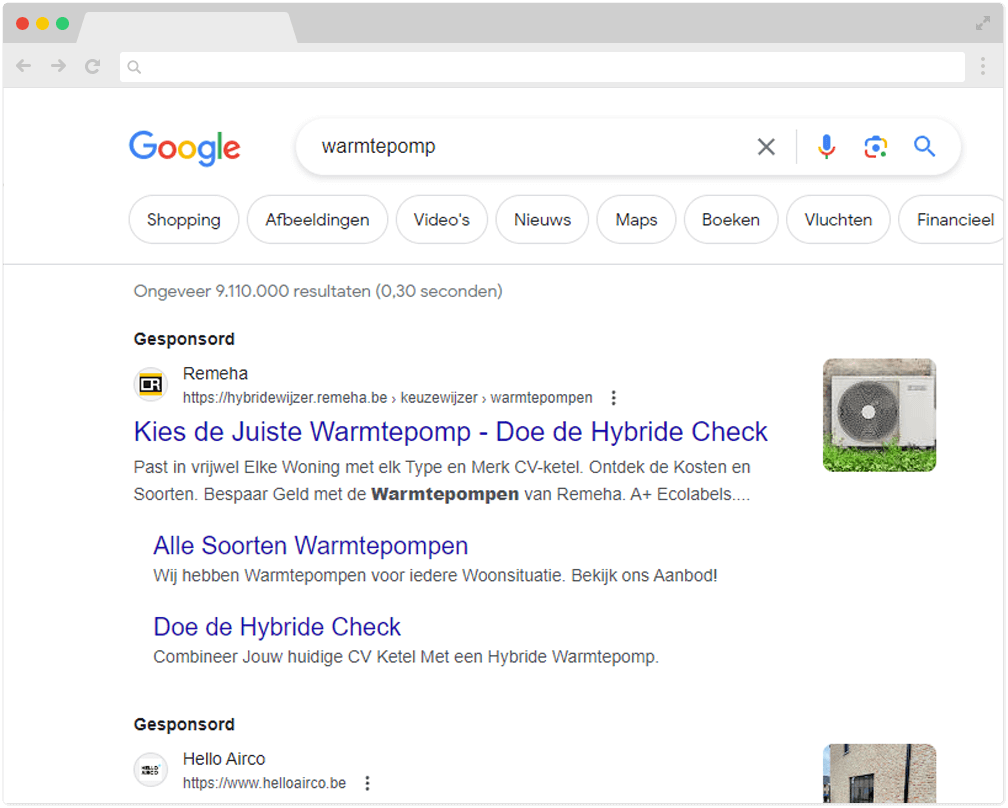Open the browser three-dot menu

[982, 66]
